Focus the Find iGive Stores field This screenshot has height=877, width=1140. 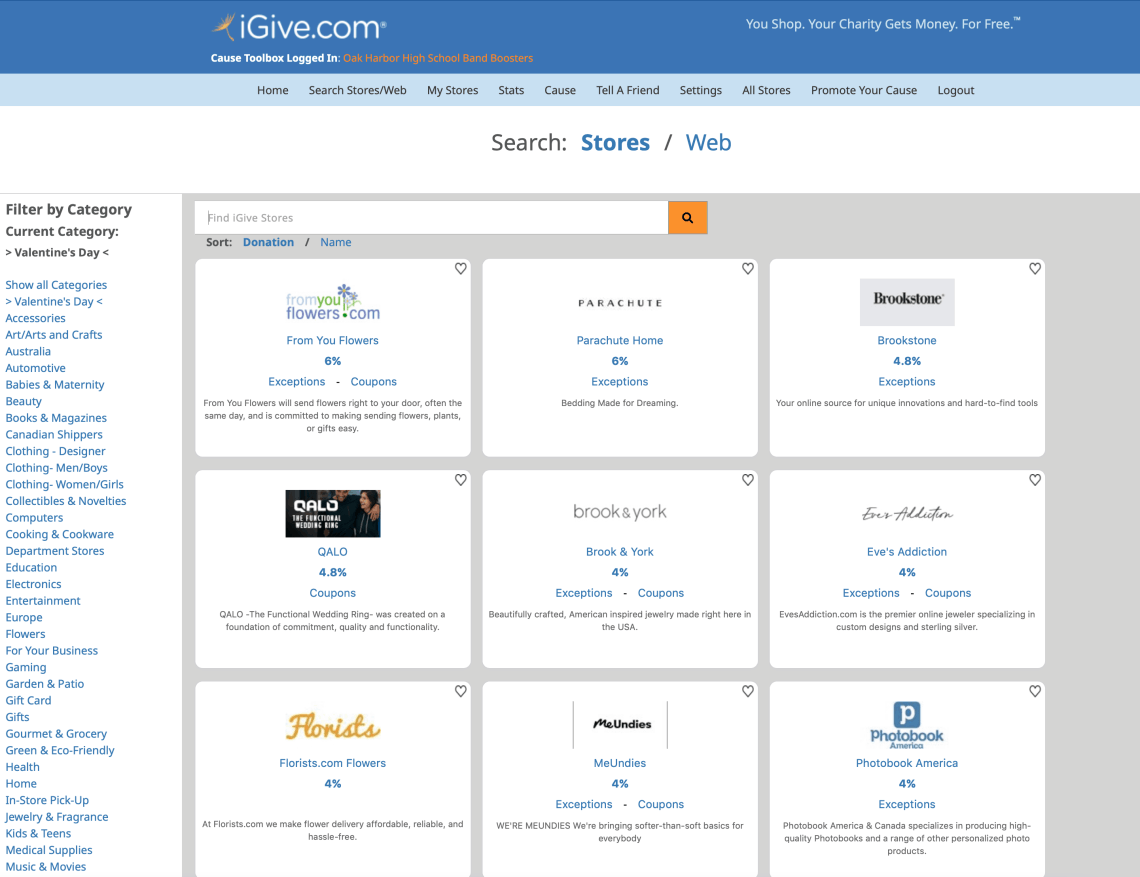[431, 217]
